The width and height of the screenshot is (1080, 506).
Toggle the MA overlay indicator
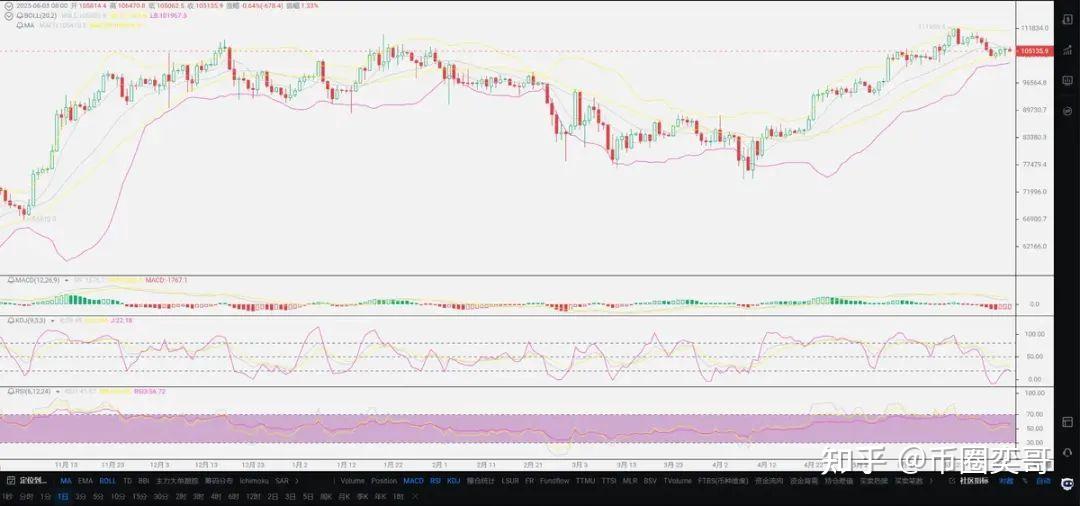[66, 481]
